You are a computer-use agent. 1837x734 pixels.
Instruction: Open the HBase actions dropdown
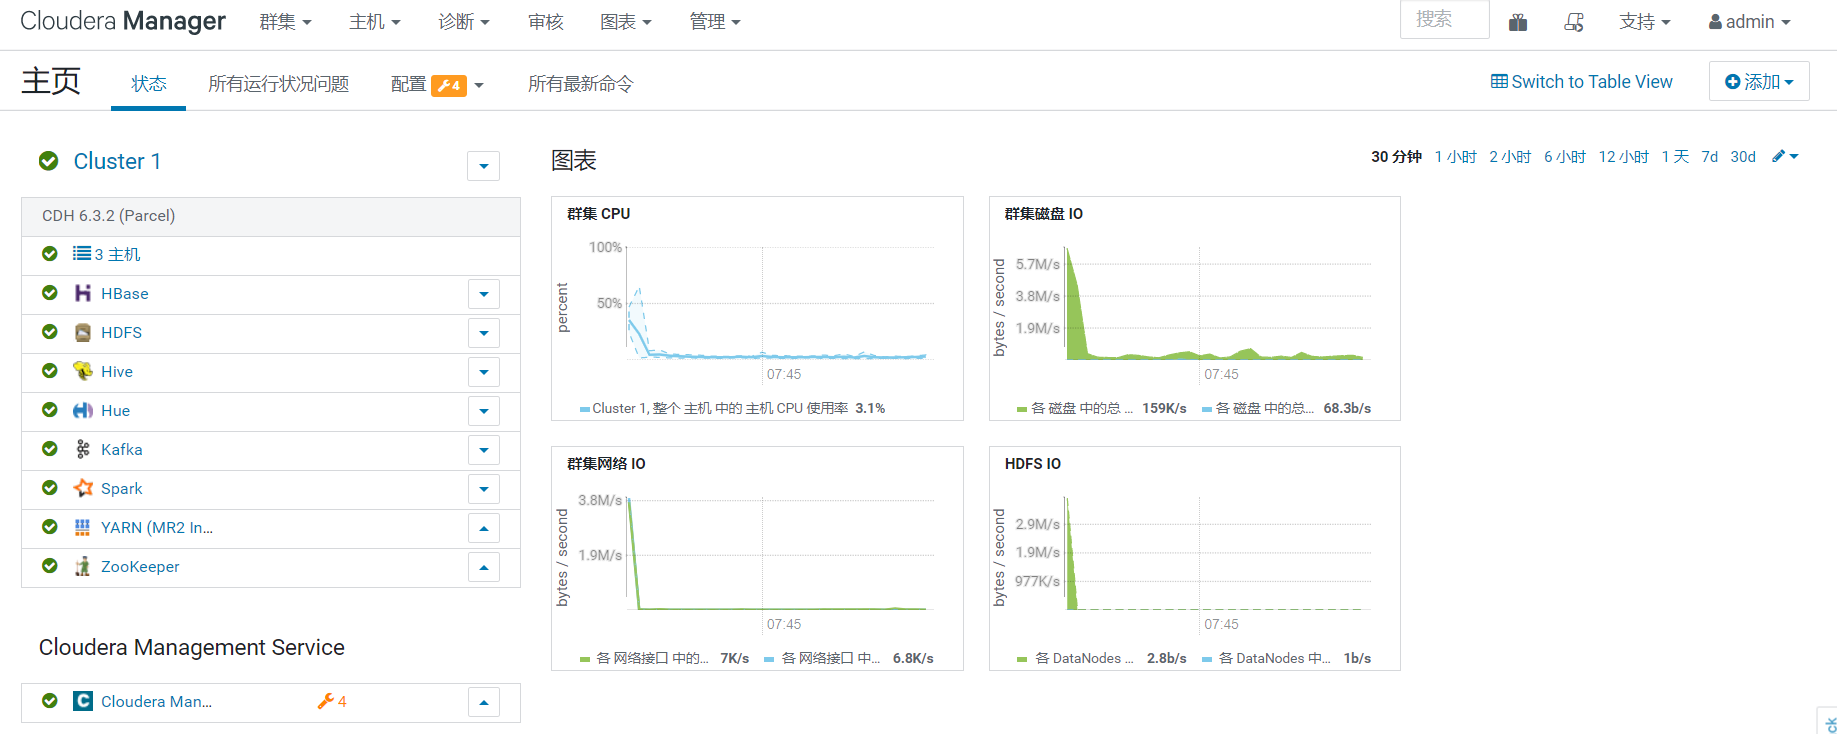[484, 294]
